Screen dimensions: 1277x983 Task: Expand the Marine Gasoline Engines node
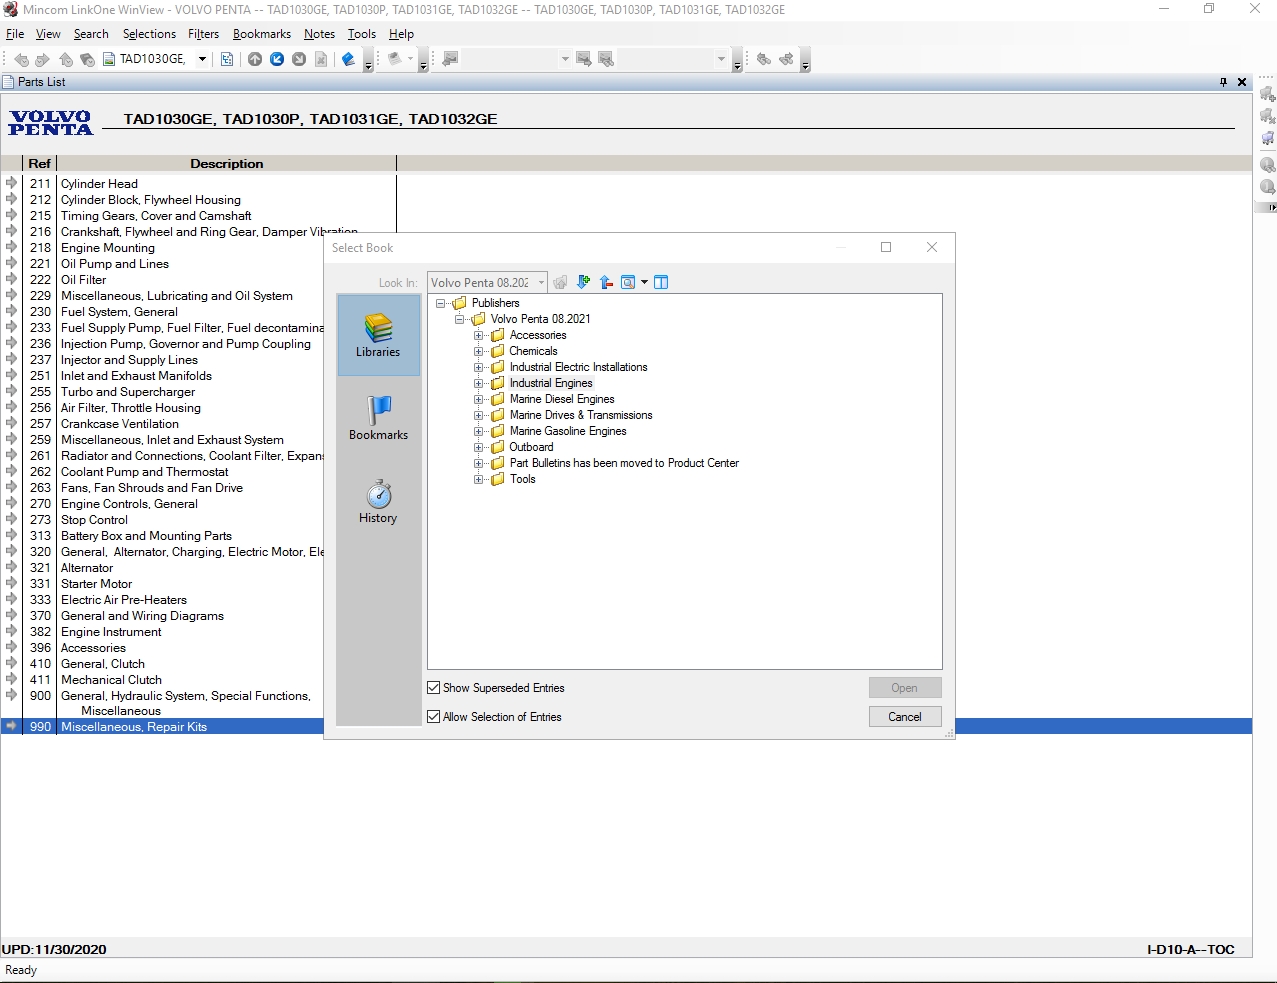(479, 431)
